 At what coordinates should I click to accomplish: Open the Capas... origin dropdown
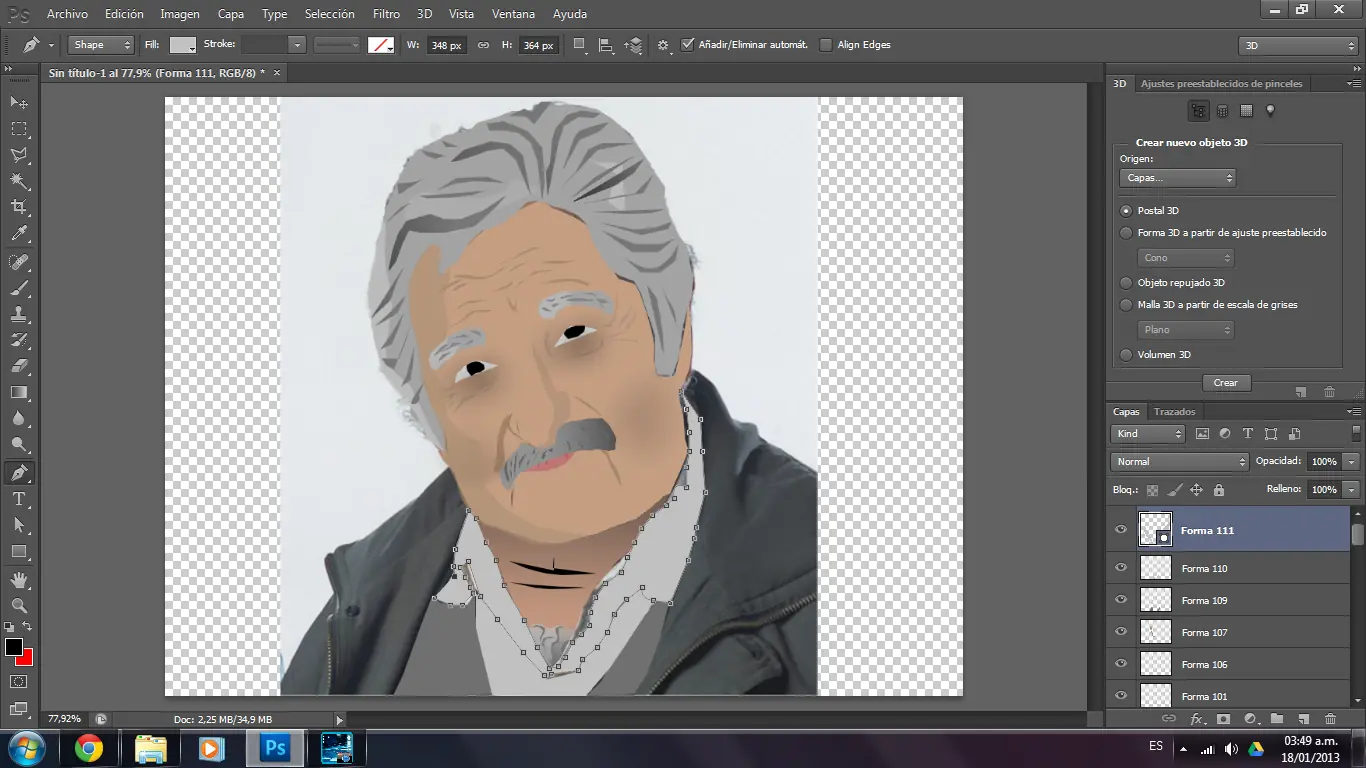tap(1178, 178)
